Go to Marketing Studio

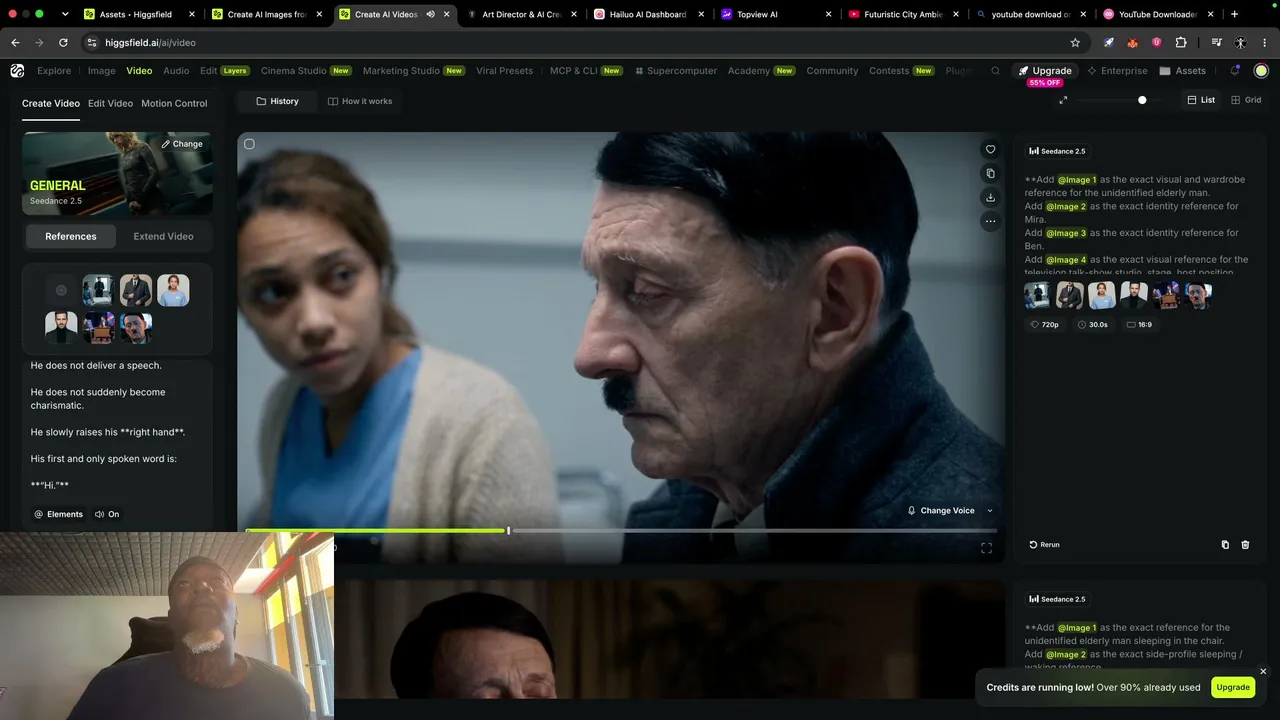point(414,71)
